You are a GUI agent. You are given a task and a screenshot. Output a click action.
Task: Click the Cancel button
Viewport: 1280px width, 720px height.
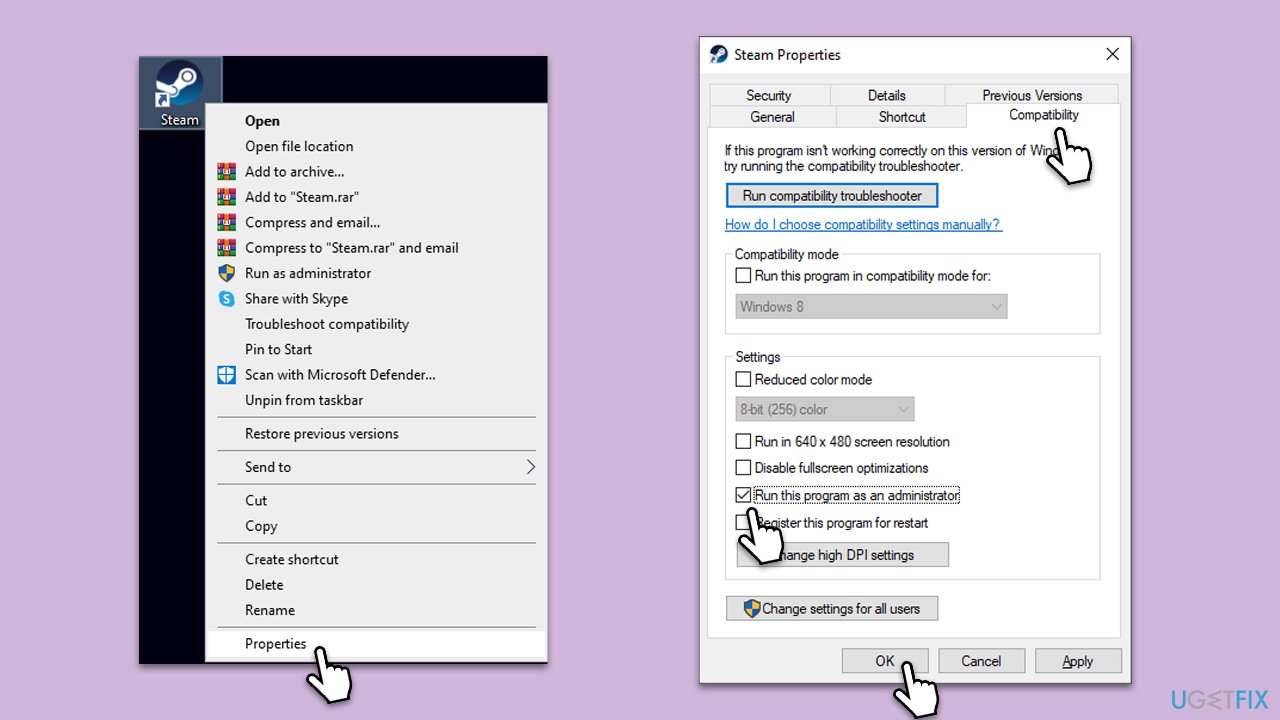pos(981,661)
